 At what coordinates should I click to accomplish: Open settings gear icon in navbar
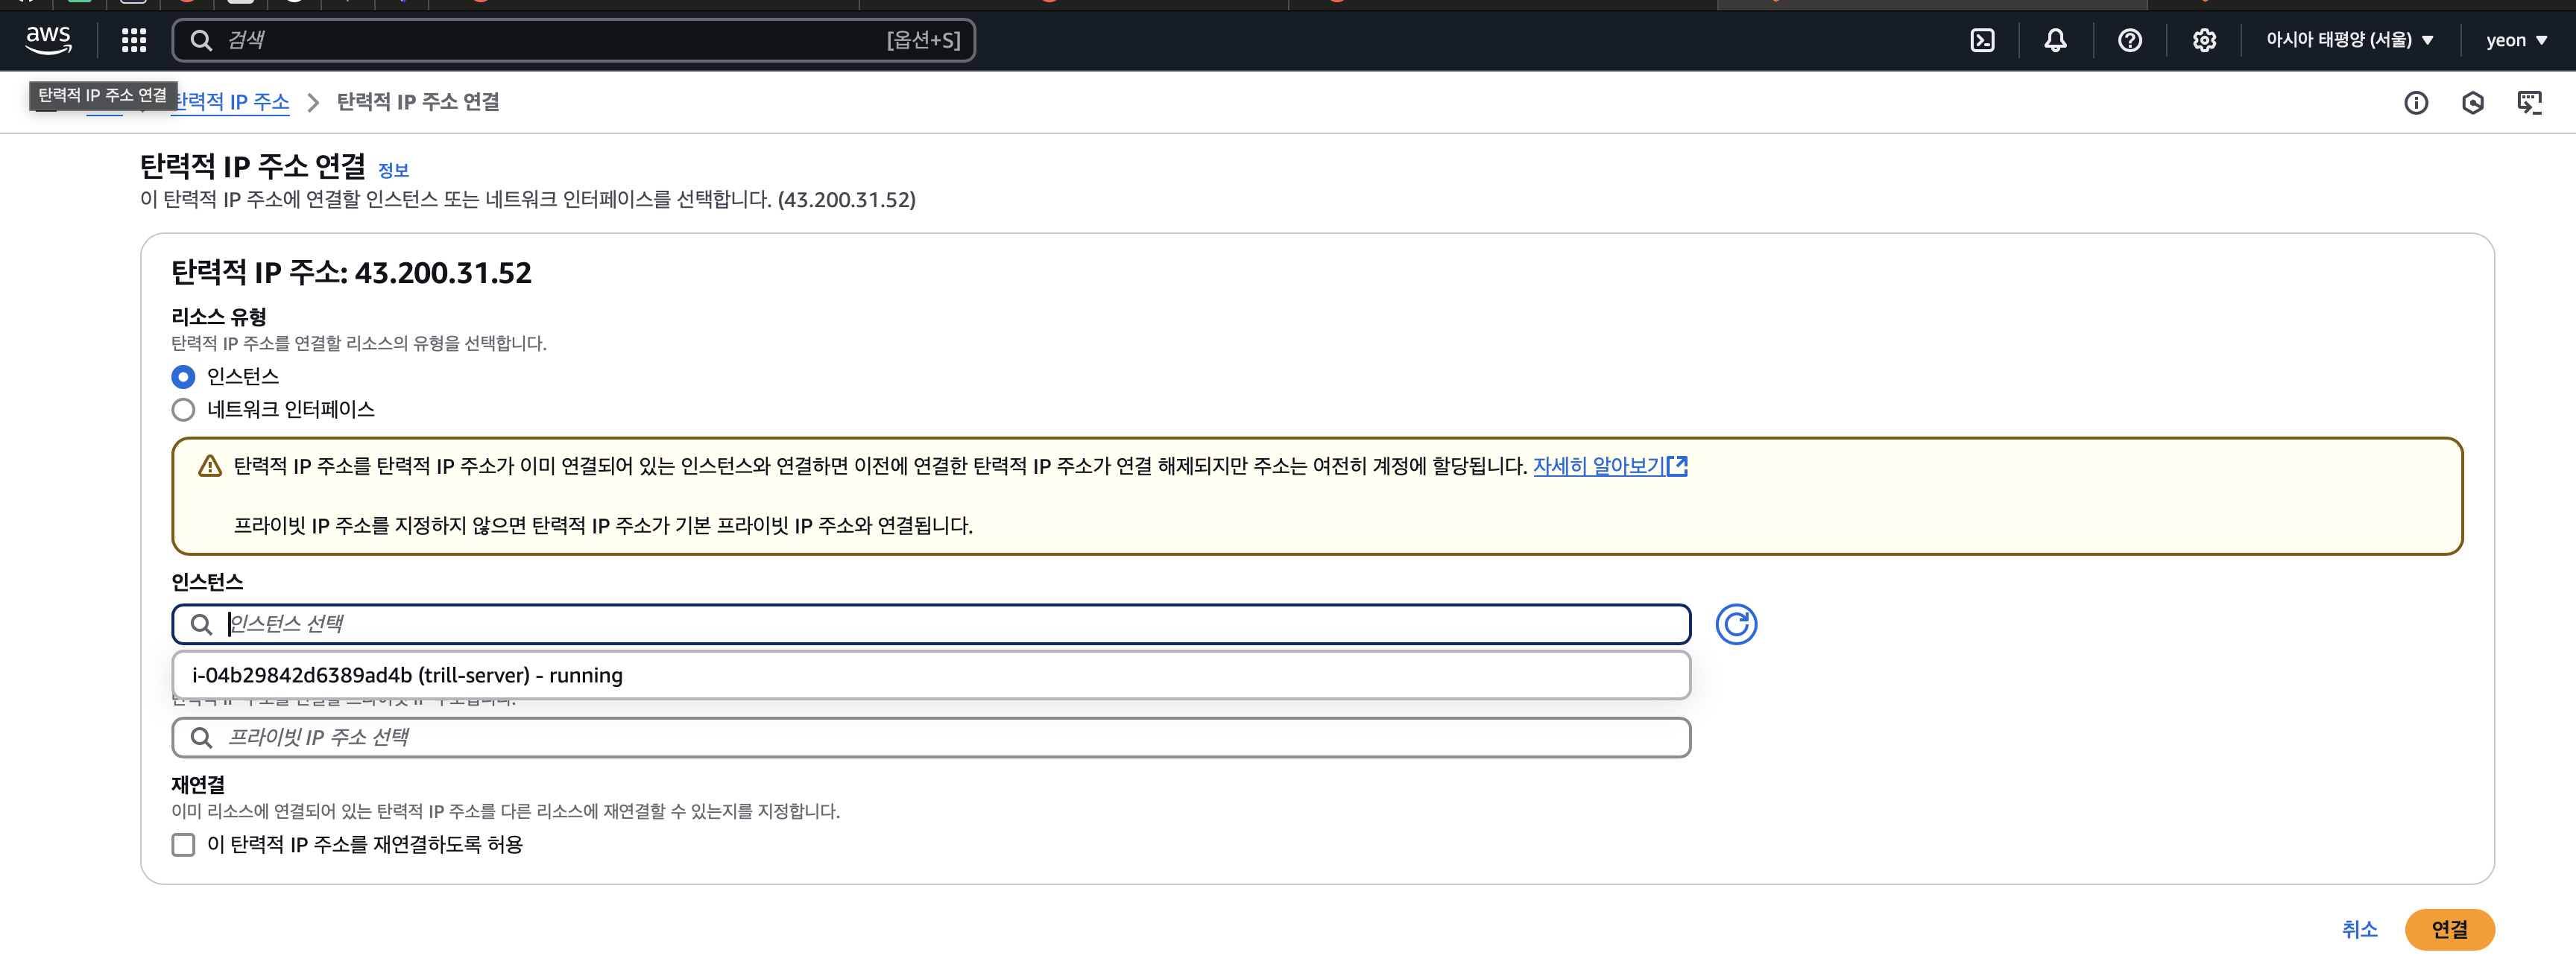[2204, 40]
